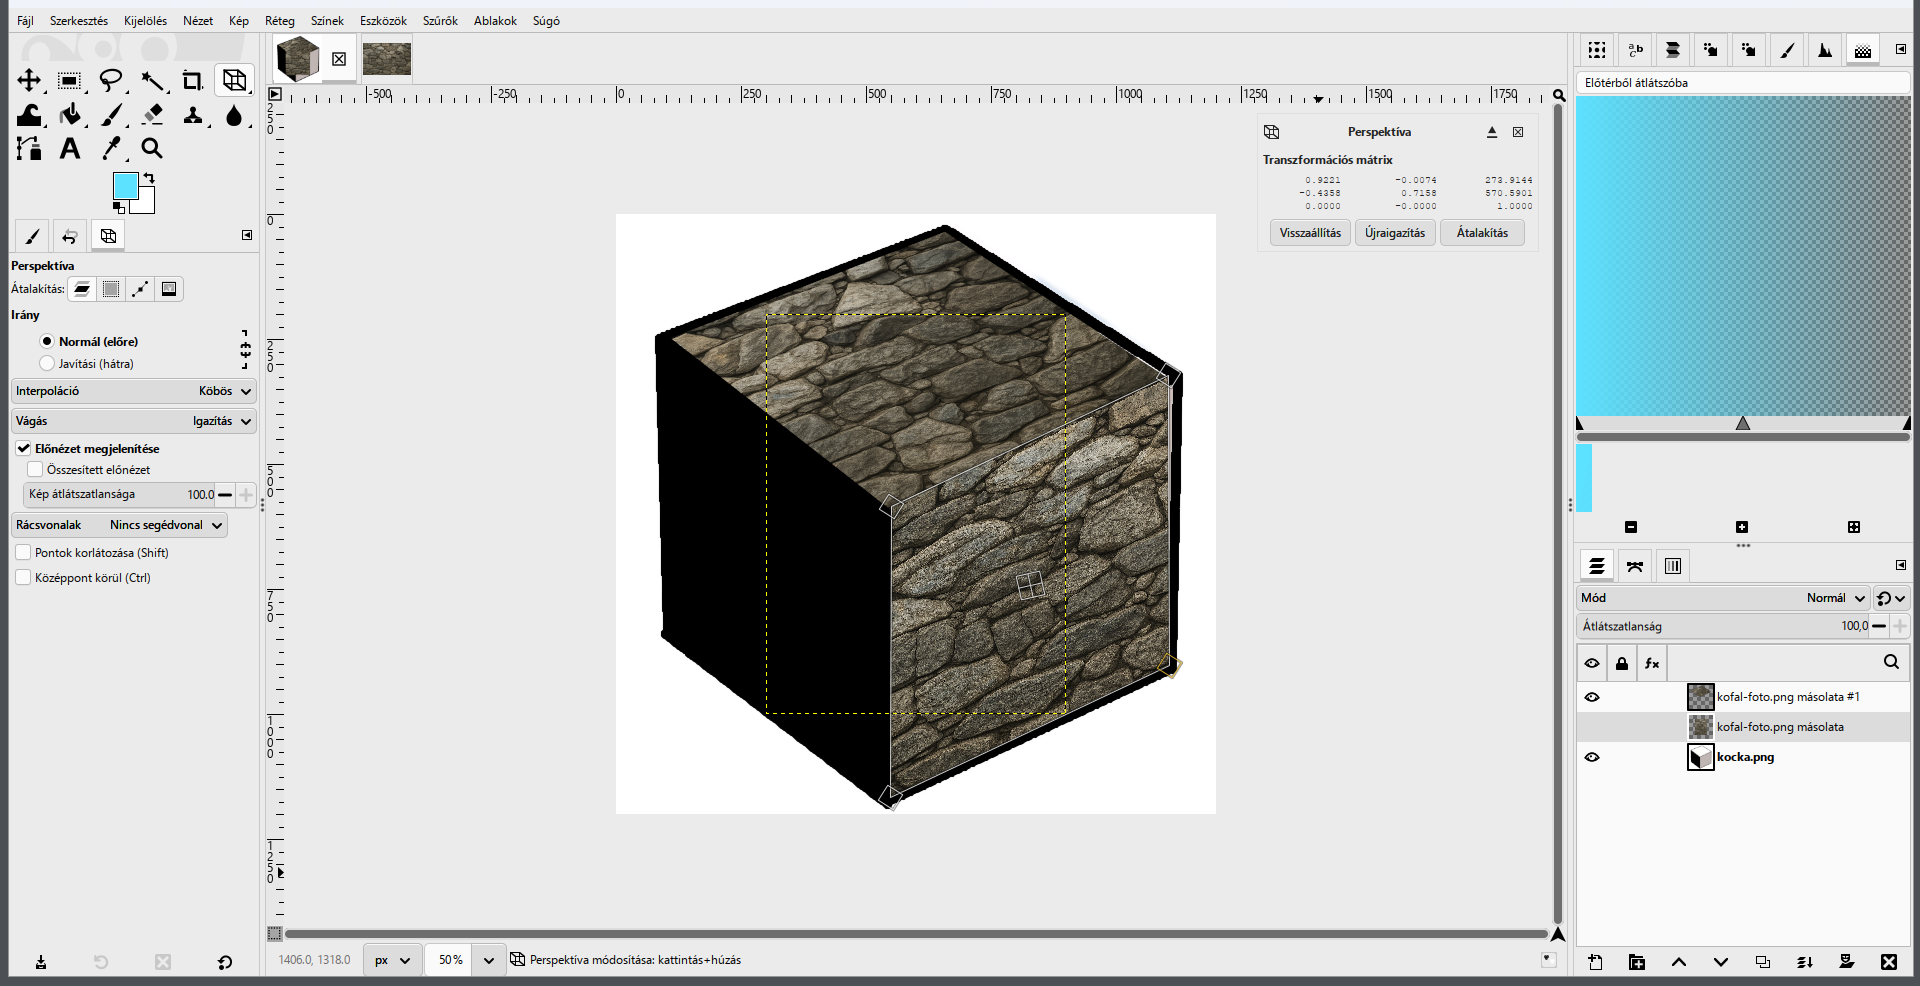Expand the Rácsvonalak guide dropdown
This screenshot has width=1920, height=986.
pyautogui.click(x=120, y=525)
